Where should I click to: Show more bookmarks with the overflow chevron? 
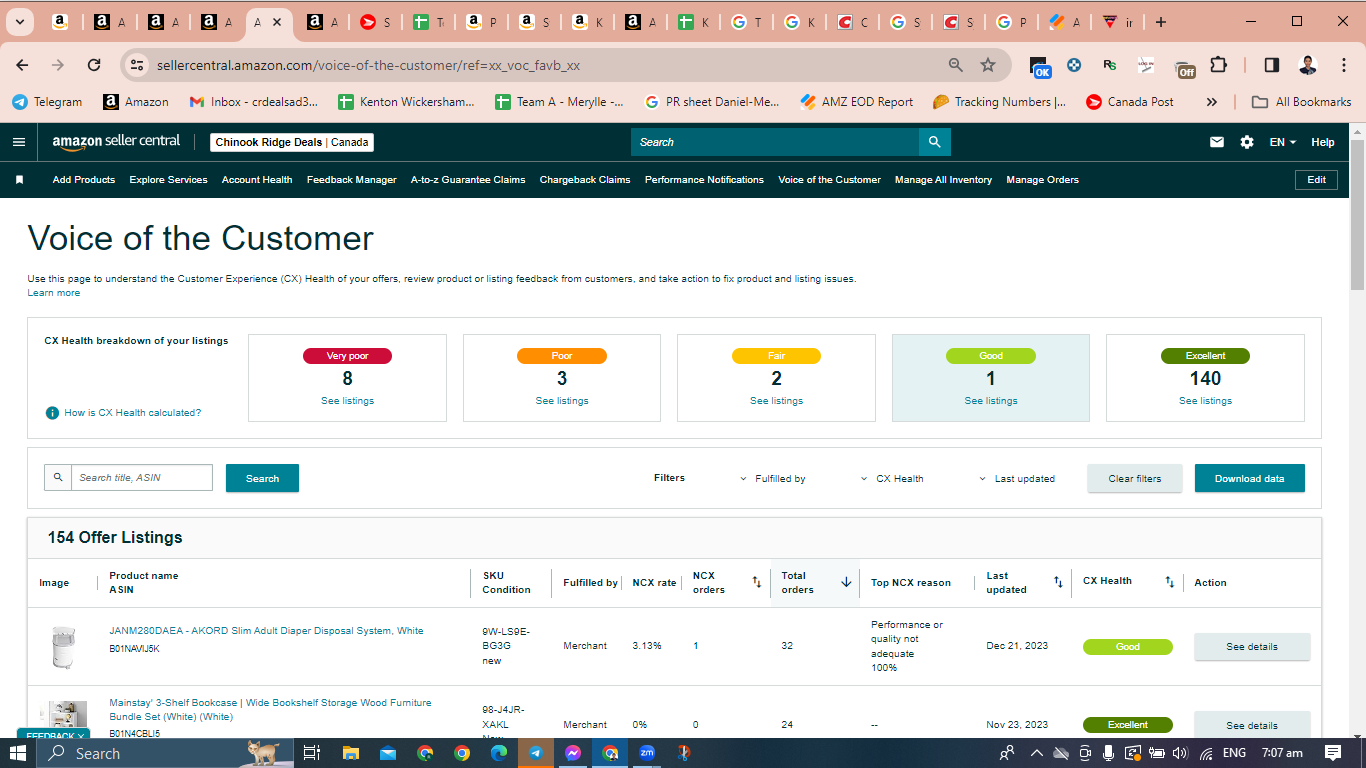1212,102
